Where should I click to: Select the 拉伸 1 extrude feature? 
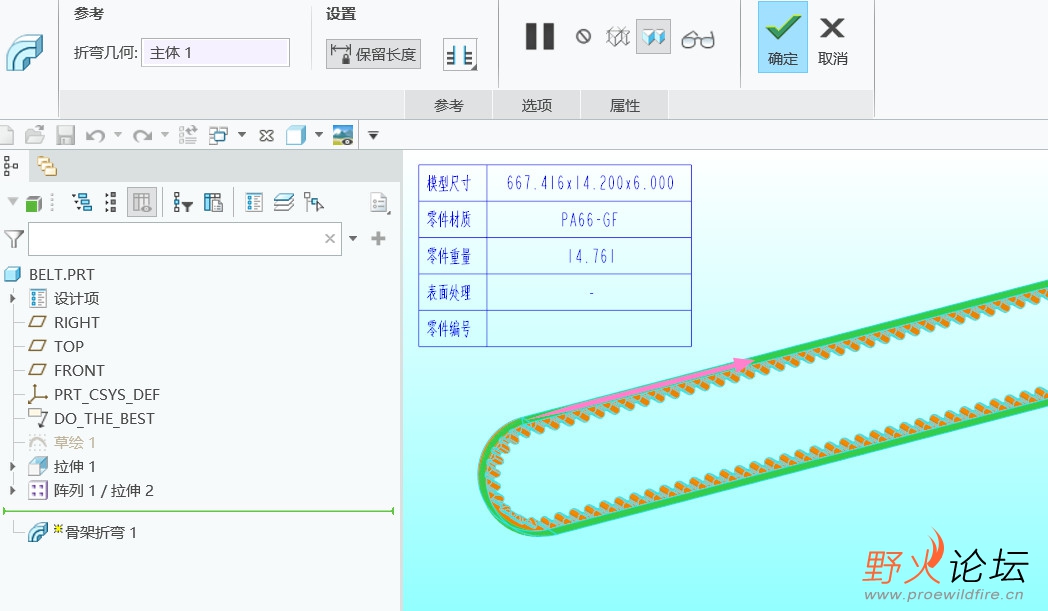coord(74,467)
